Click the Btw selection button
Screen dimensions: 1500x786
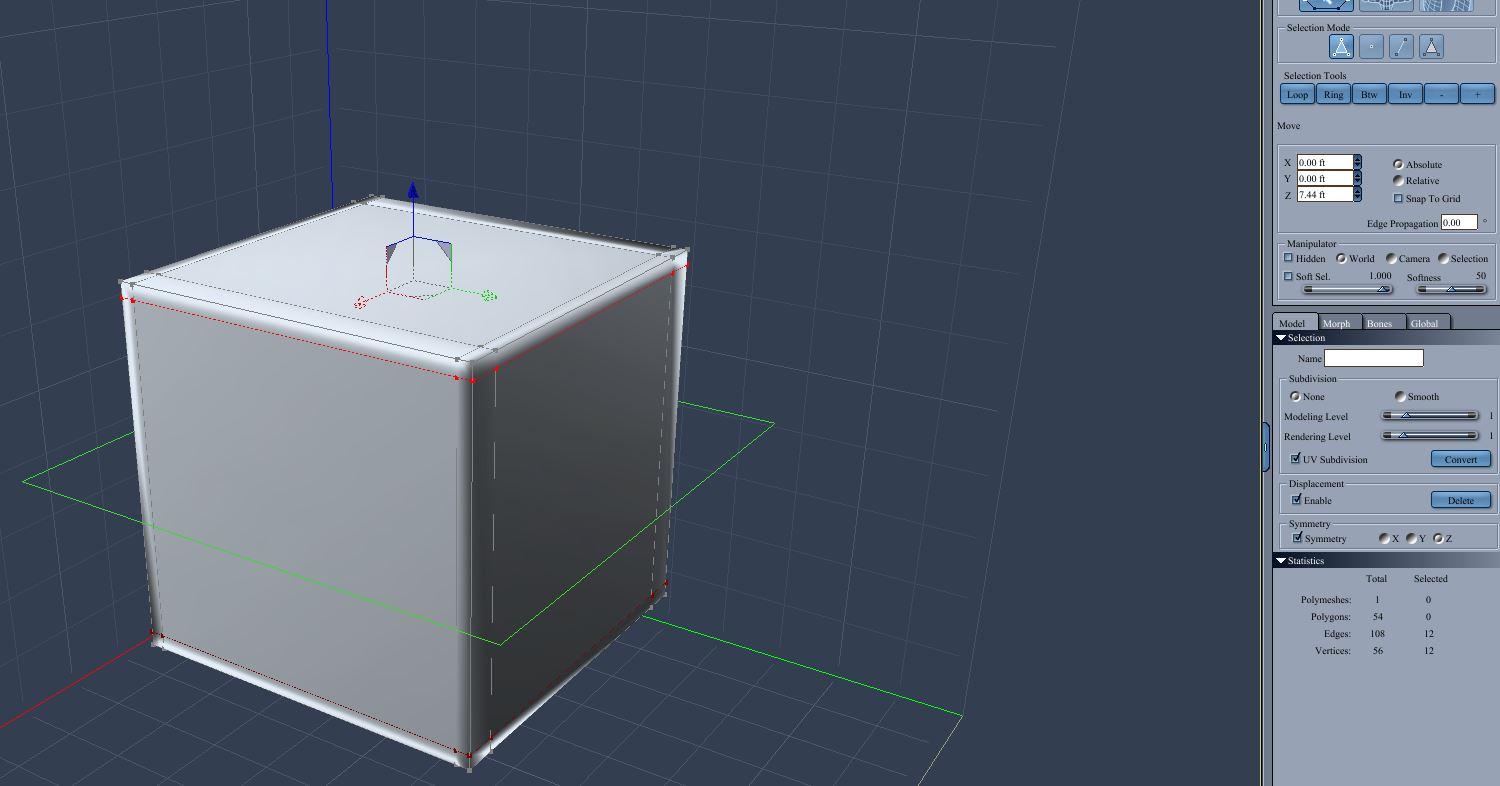tap(1369, 95)
